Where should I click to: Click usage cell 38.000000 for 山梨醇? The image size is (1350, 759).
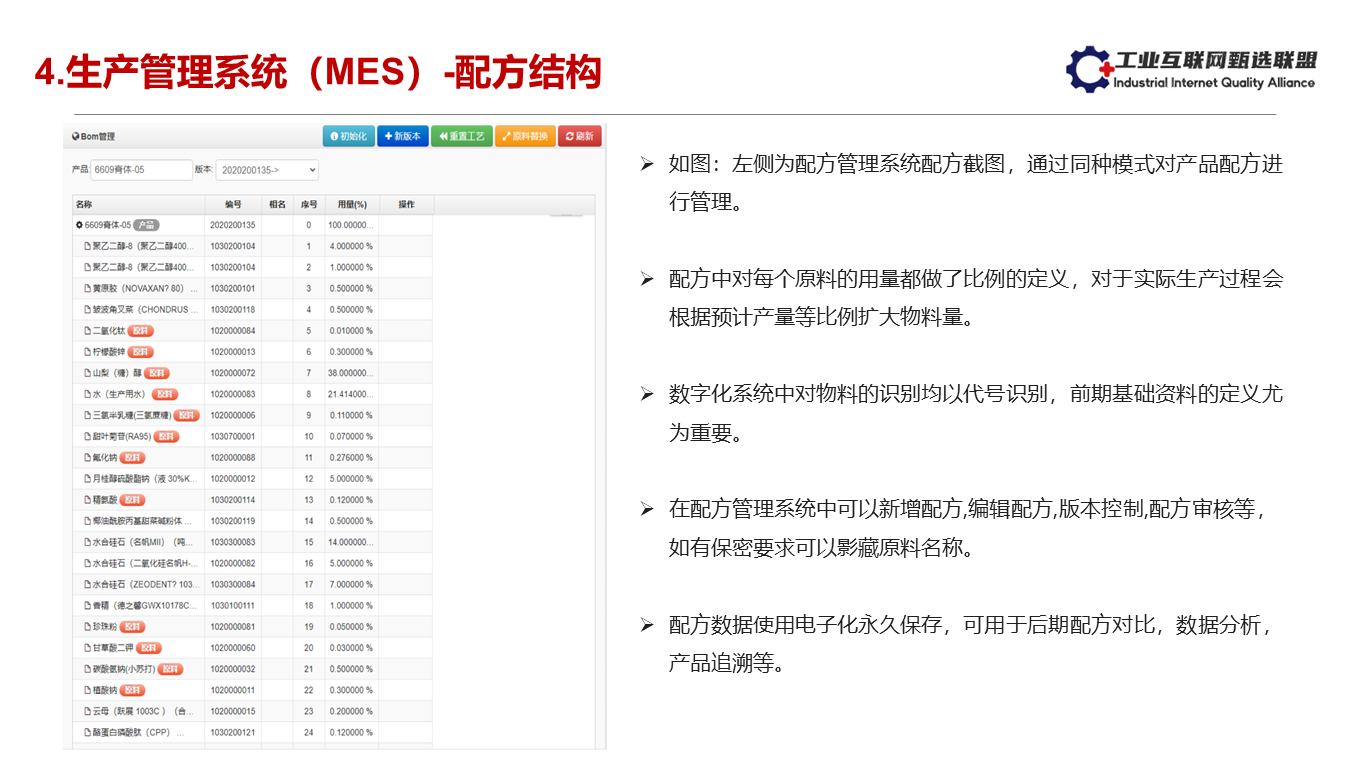(351, 373)
